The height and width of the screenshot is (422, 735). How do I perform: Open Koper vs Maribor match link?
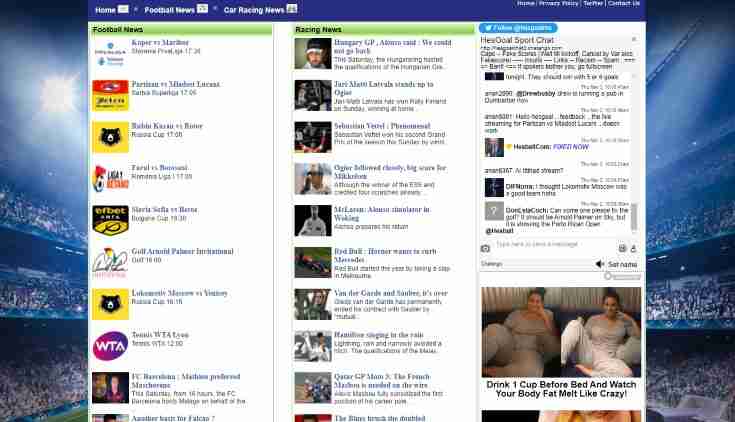coord(160,42)
